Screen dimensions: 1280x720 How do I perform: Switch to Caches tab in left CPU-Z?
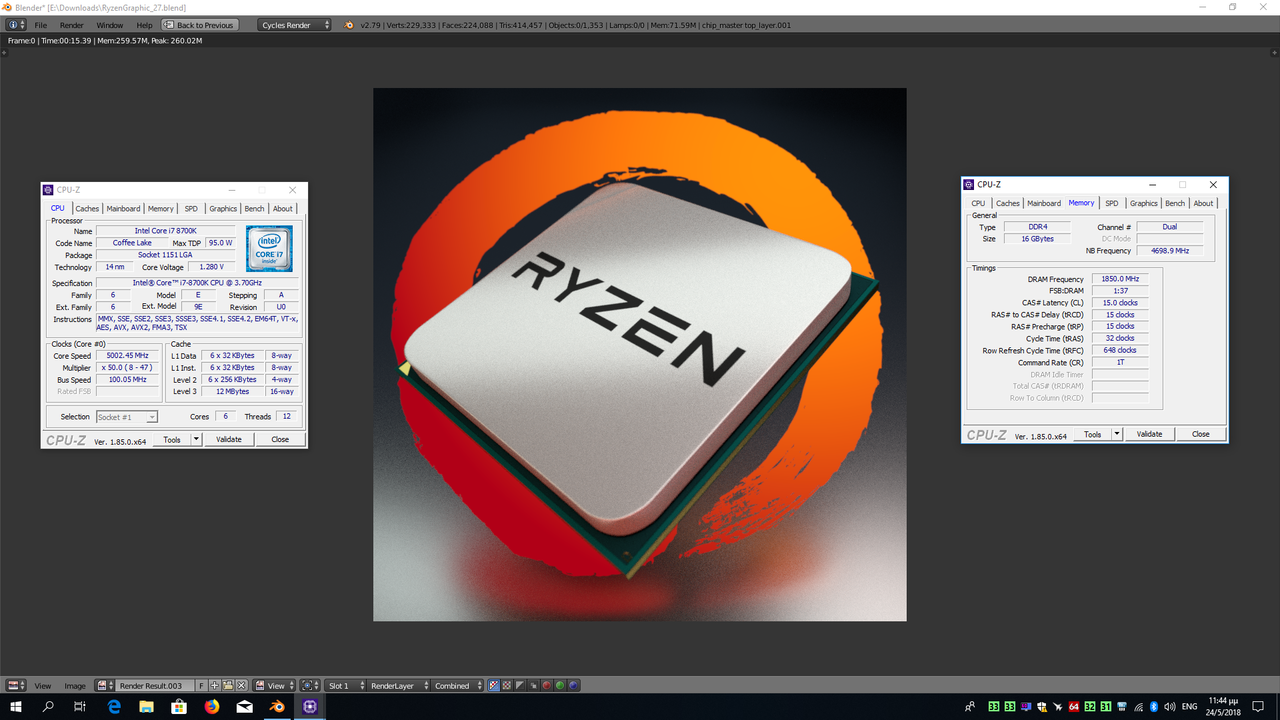(x=87, y=209)
